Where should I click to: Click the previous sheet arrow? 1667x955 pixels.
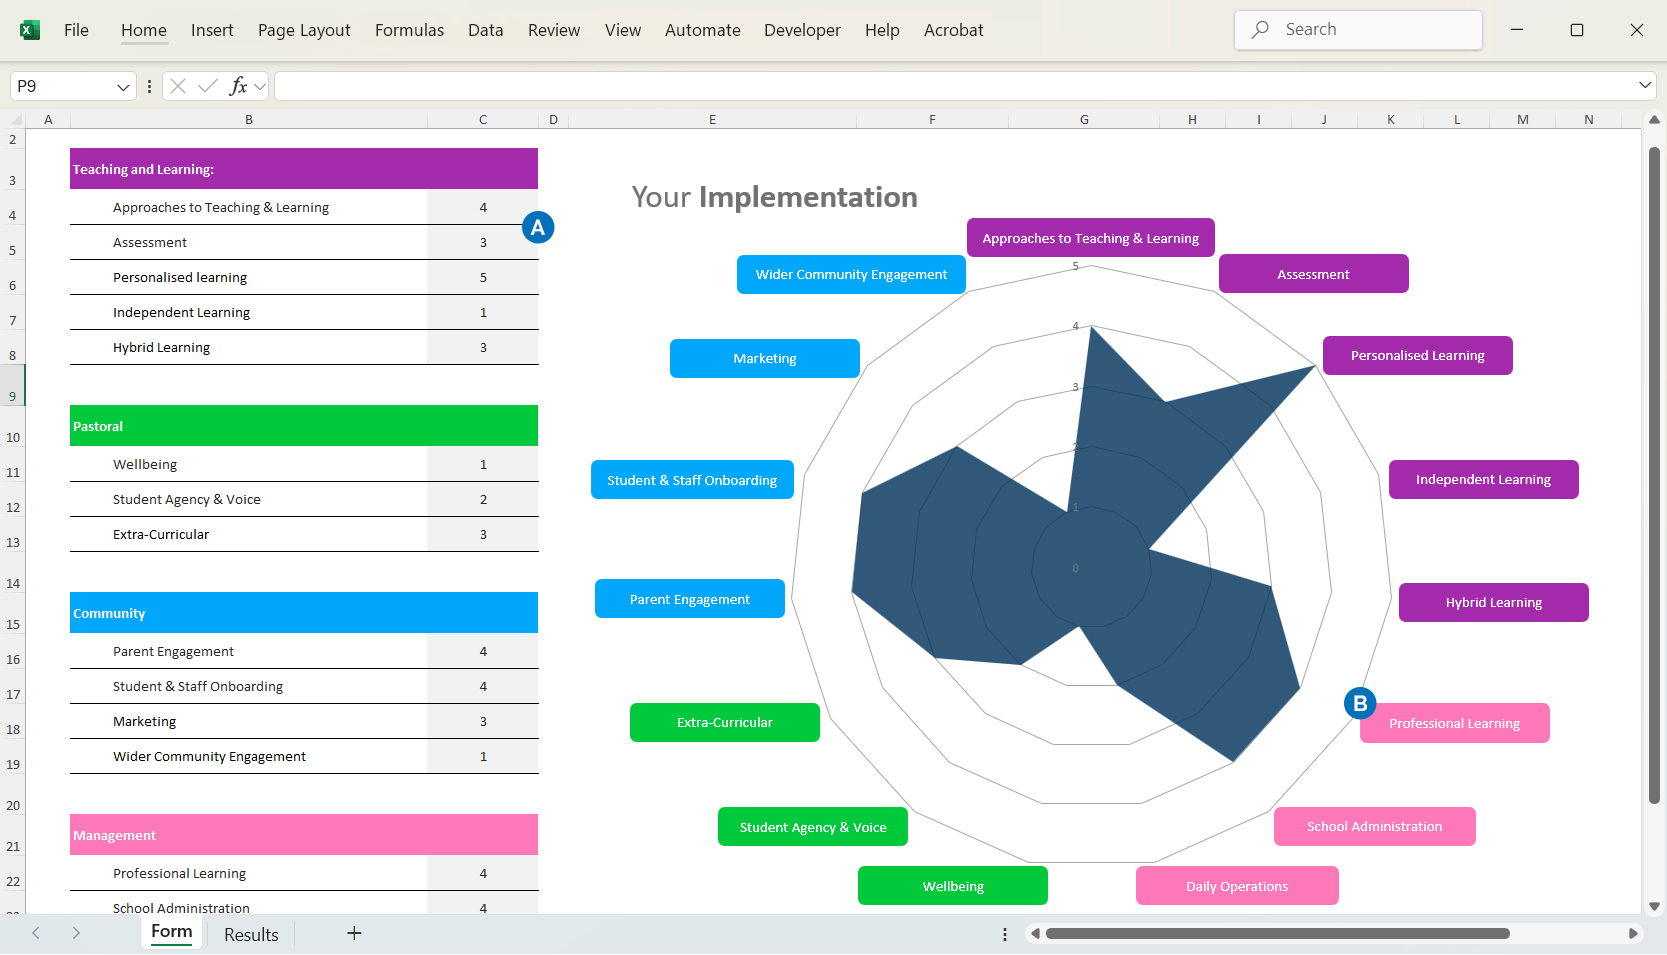coord(36,933)
